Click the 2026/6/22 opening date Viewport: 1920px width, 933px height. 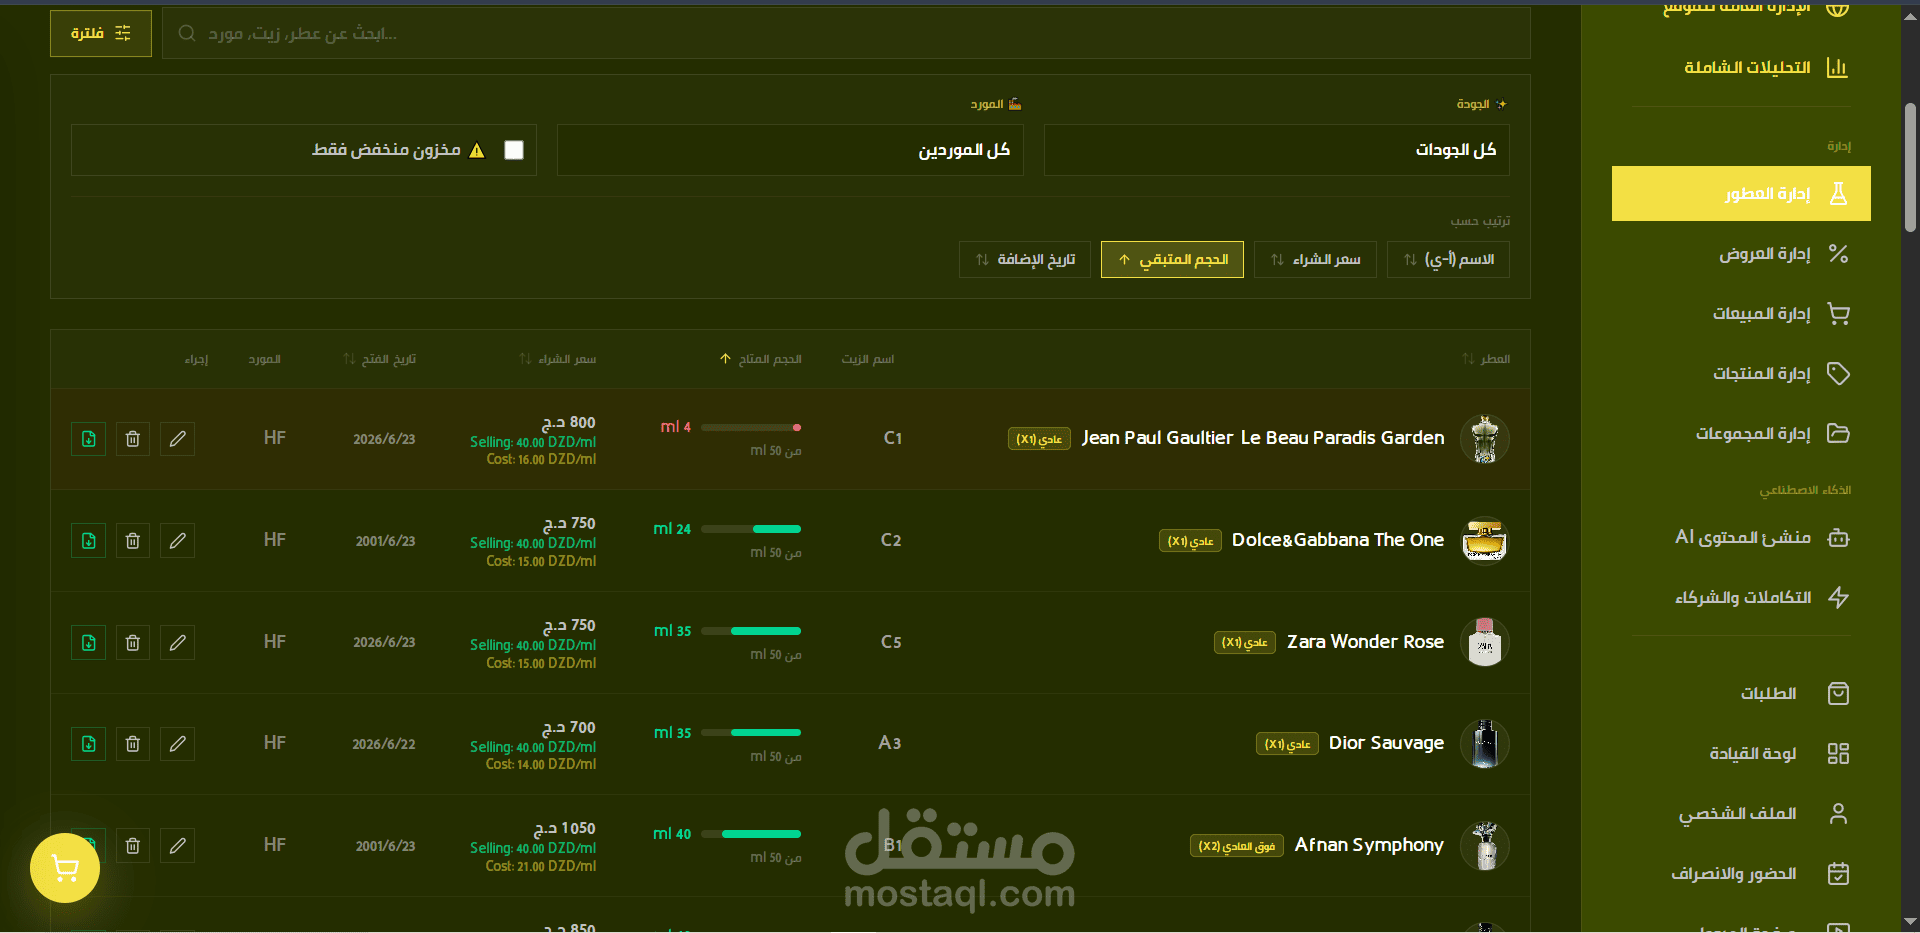pyautogui.click(x=384, y=744)
